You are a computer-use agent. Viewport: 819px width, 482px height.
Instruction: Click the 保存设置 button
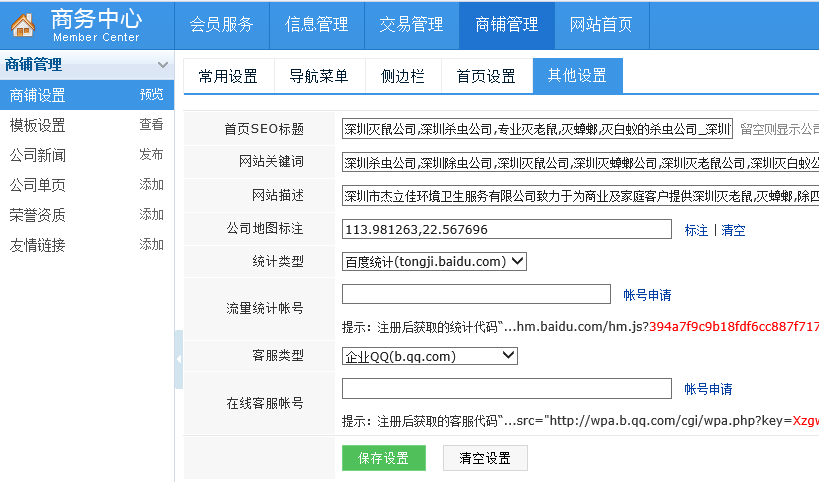[x=383, y=458]
